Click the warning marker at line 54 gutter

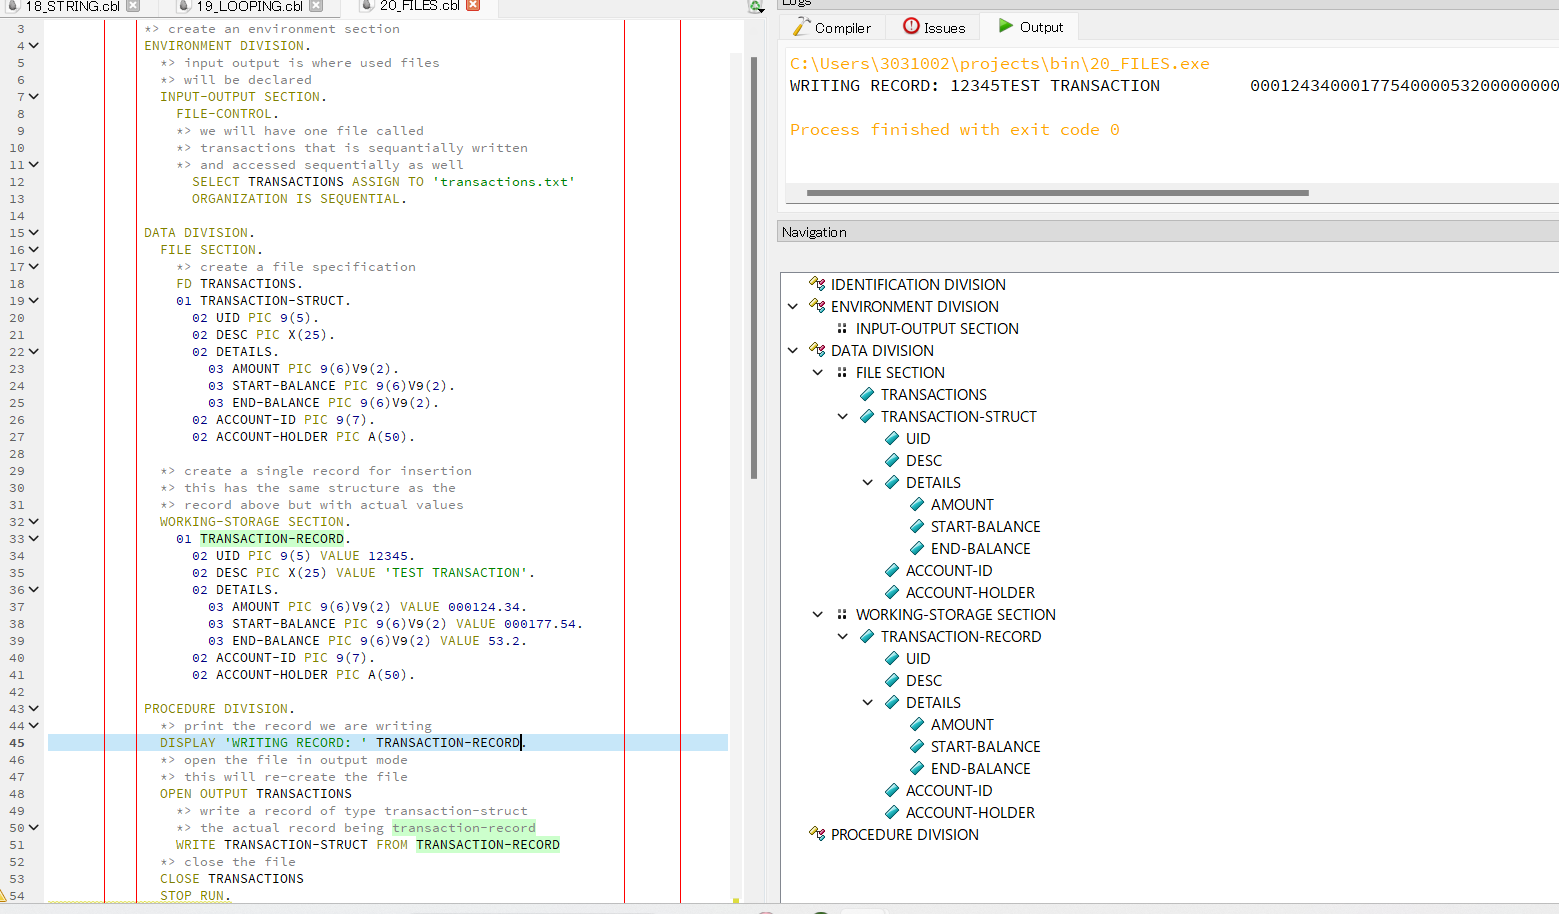coord(4,895)
